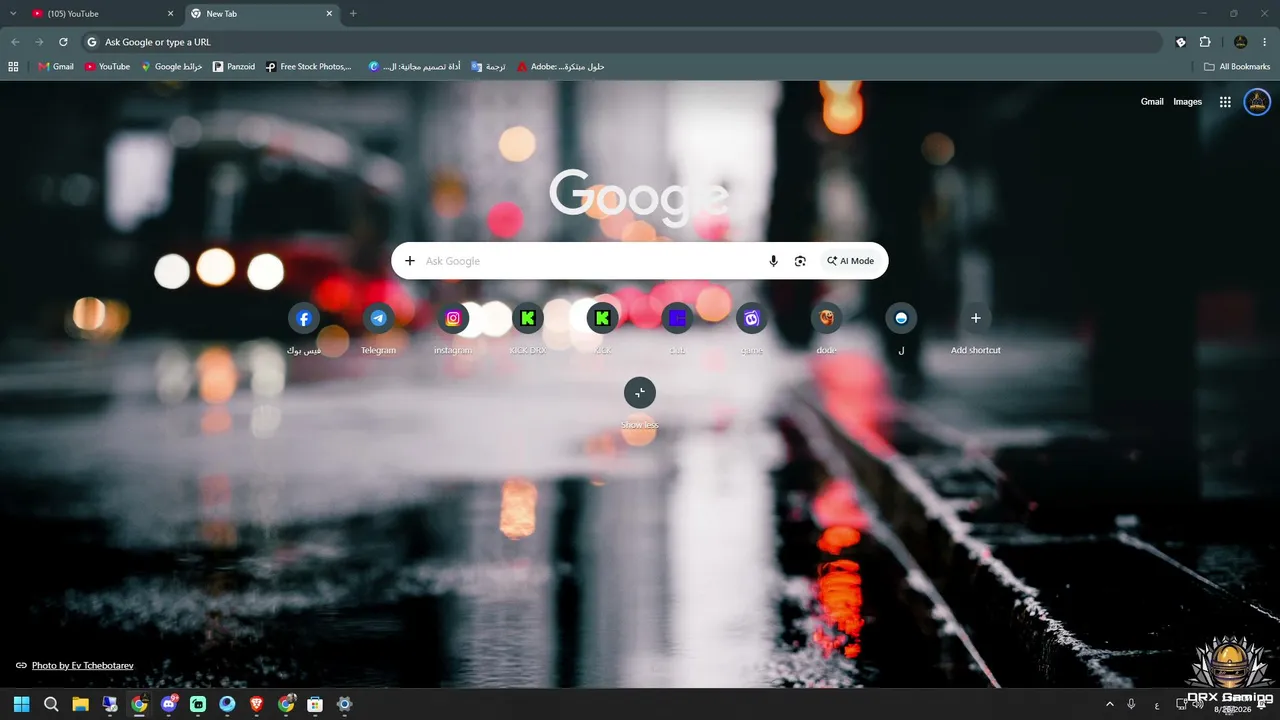The height and width of the screenshot is (720, 1280).
Task: Click the address bar
Action: [620, 42]
